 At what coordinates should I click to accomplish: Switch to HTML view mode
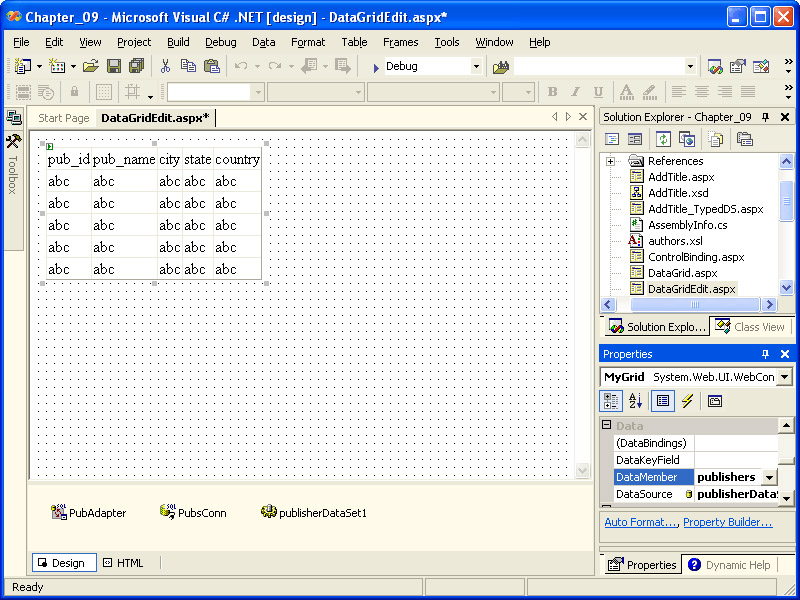tap(124, 563)
